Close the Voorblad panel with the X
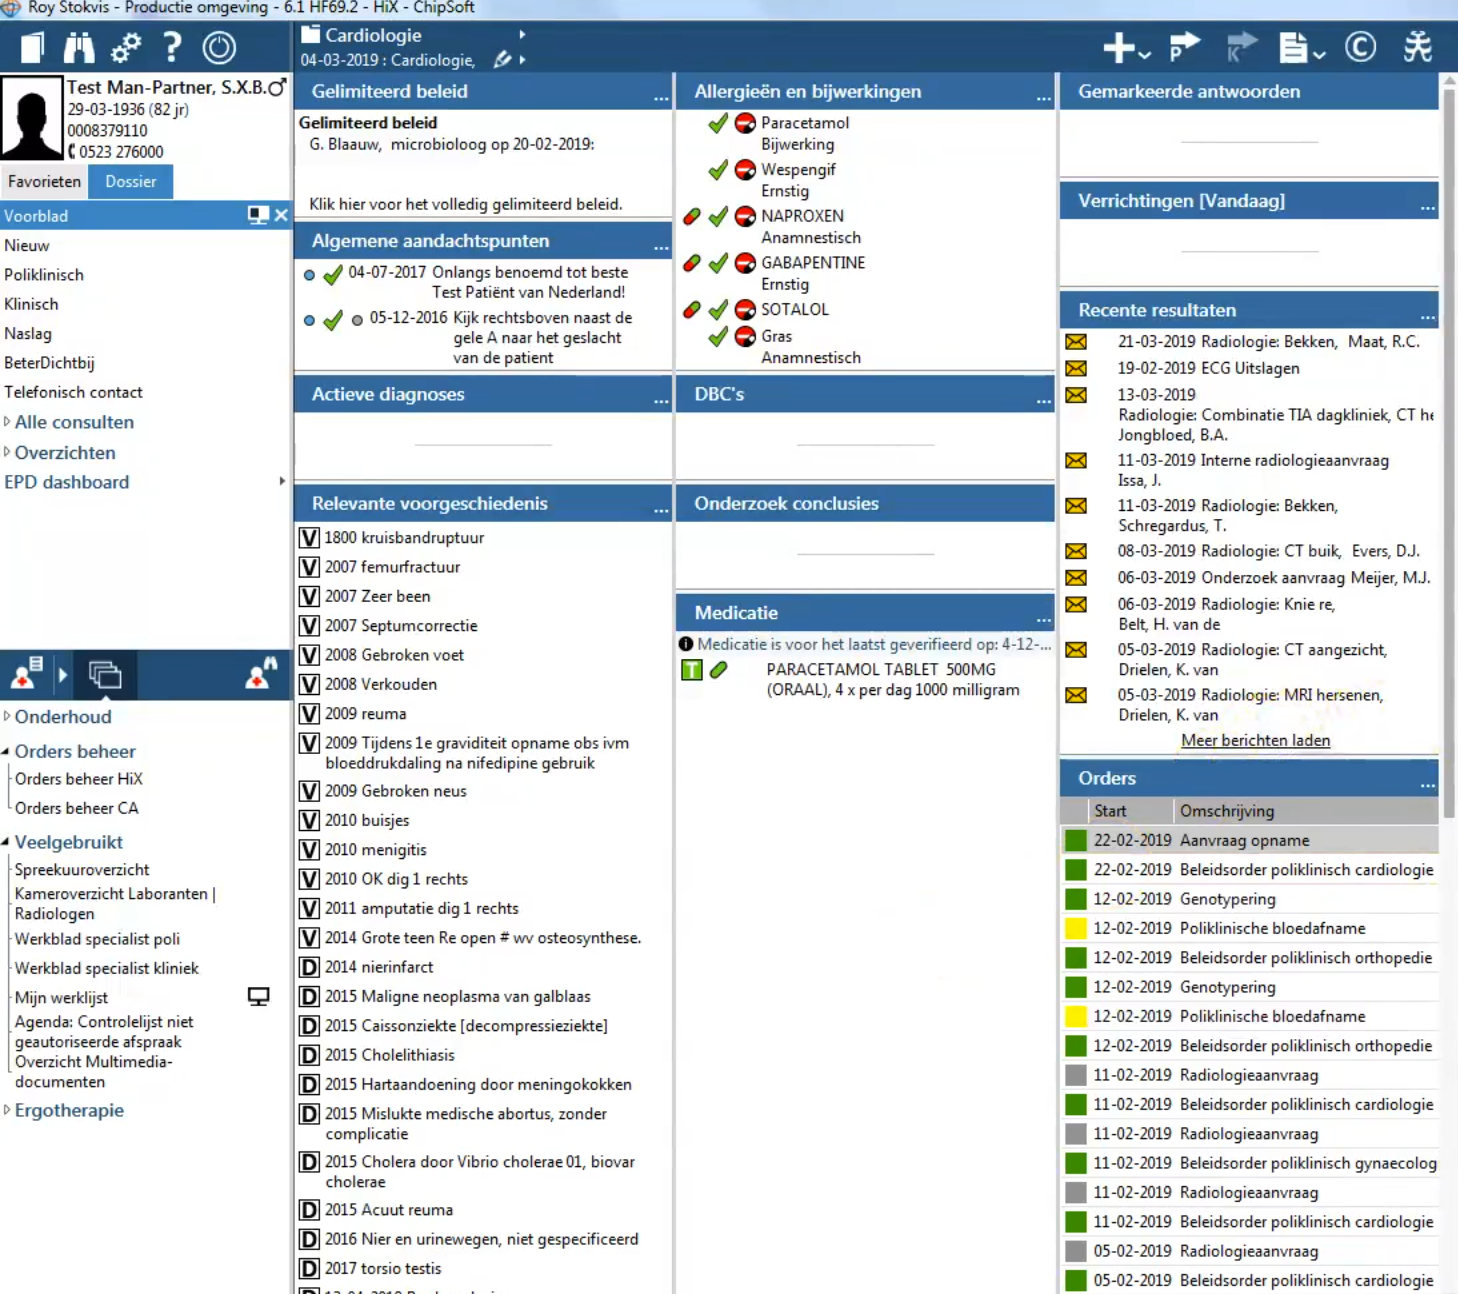This screenshot has height=1294, width=1458. (281, 215)
